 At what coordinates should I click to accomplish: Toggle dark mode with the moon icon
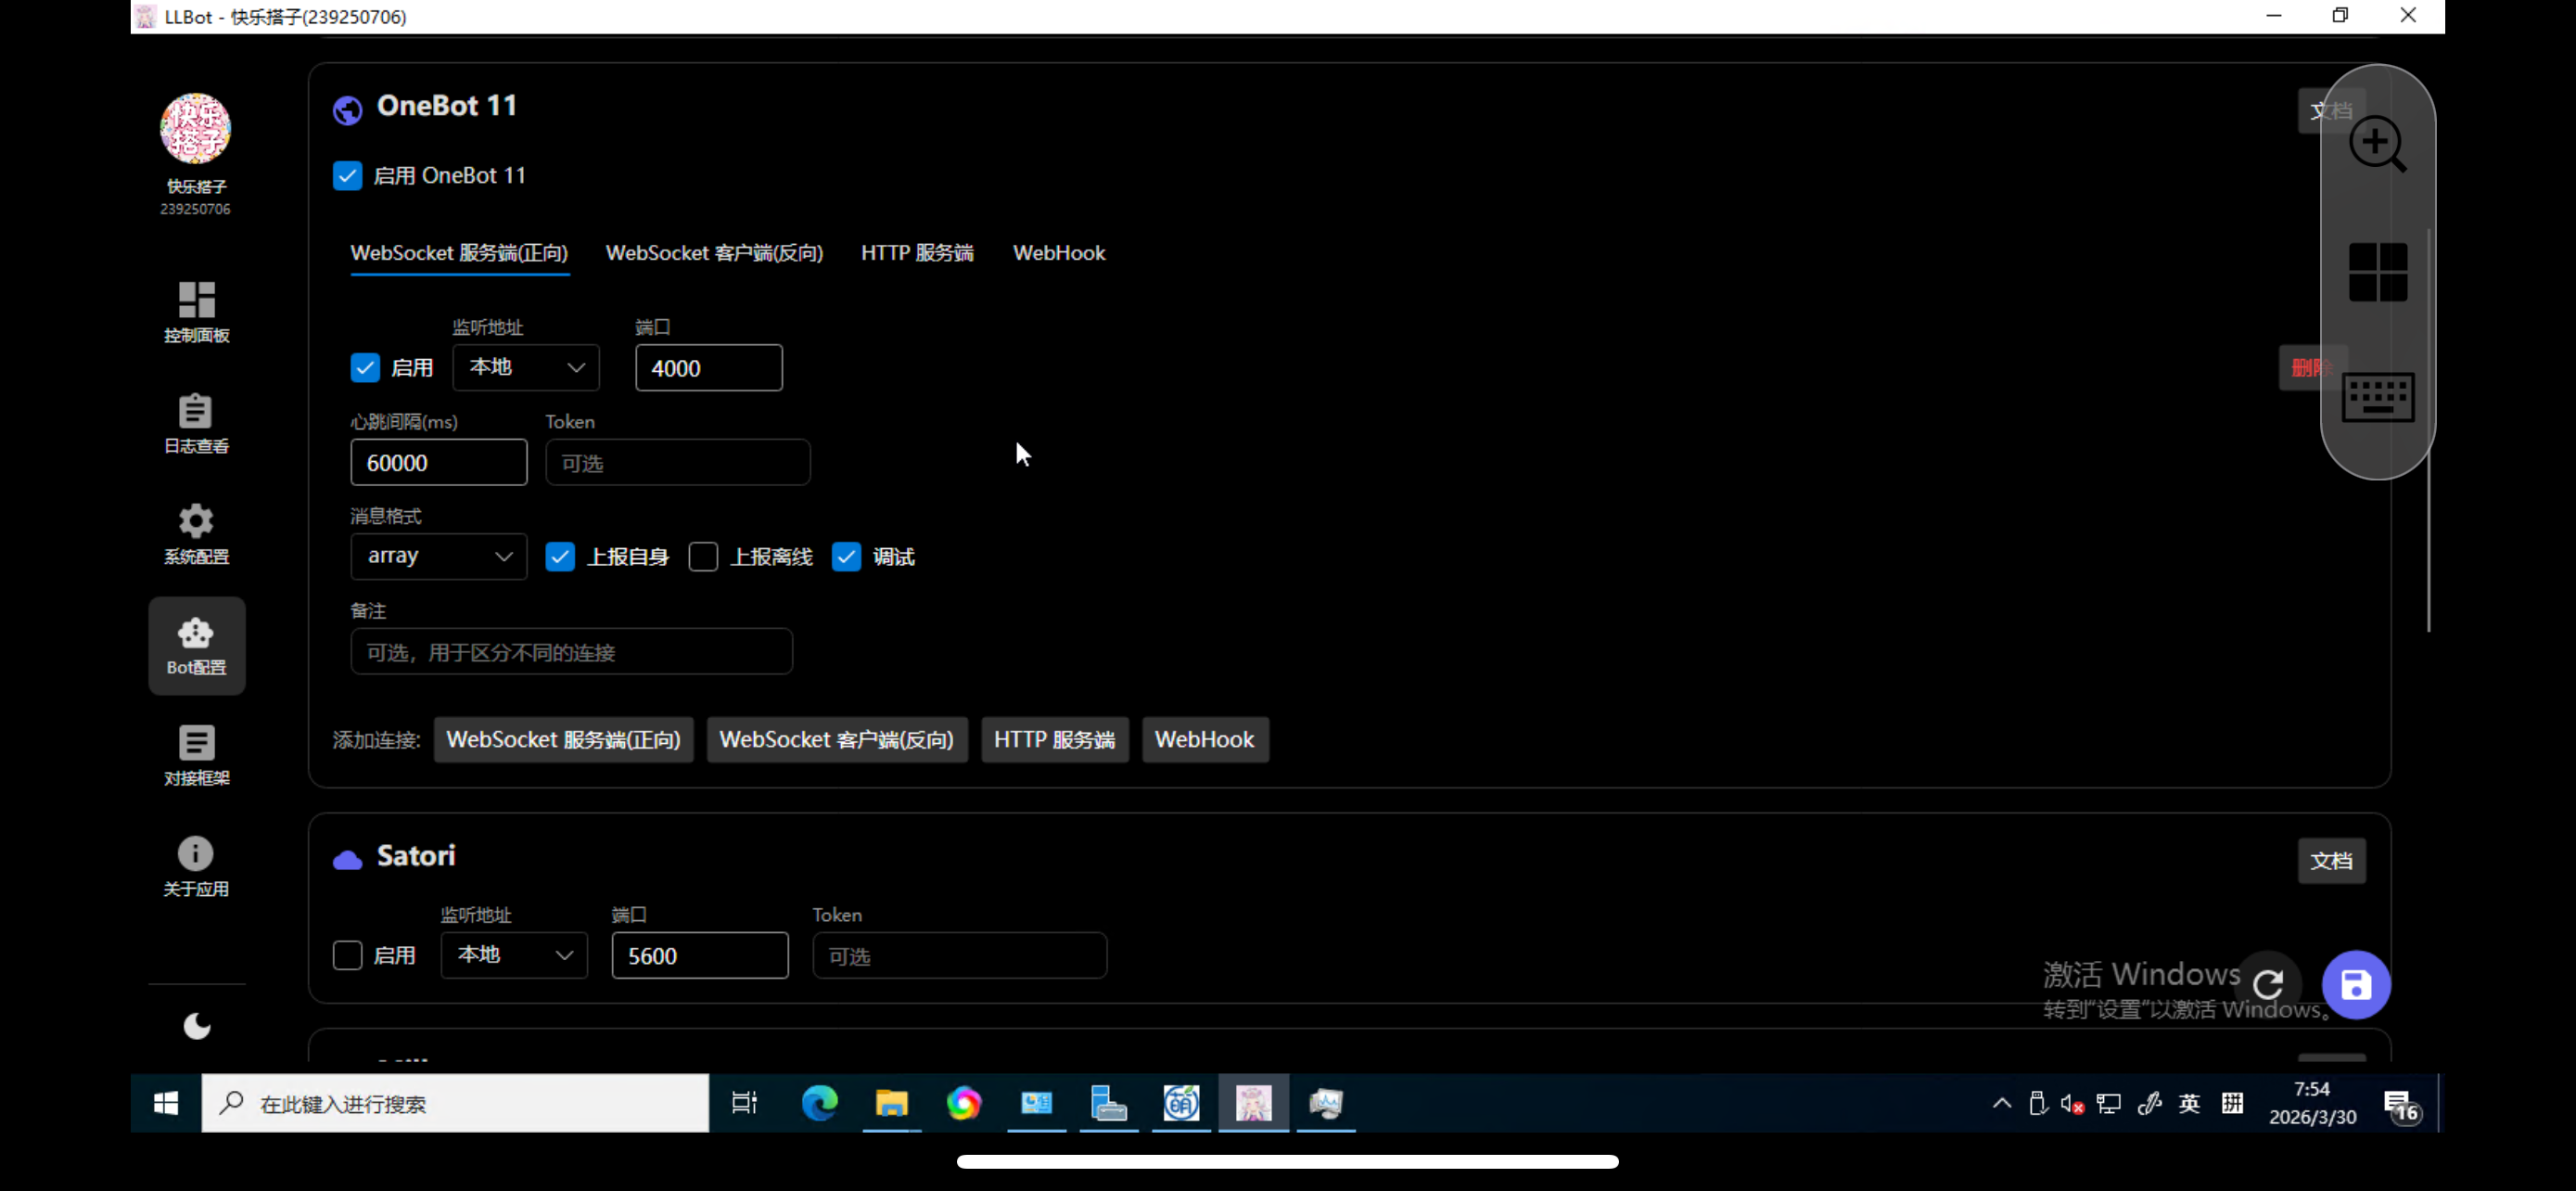pyautogui.click(x=196, y=1025)
